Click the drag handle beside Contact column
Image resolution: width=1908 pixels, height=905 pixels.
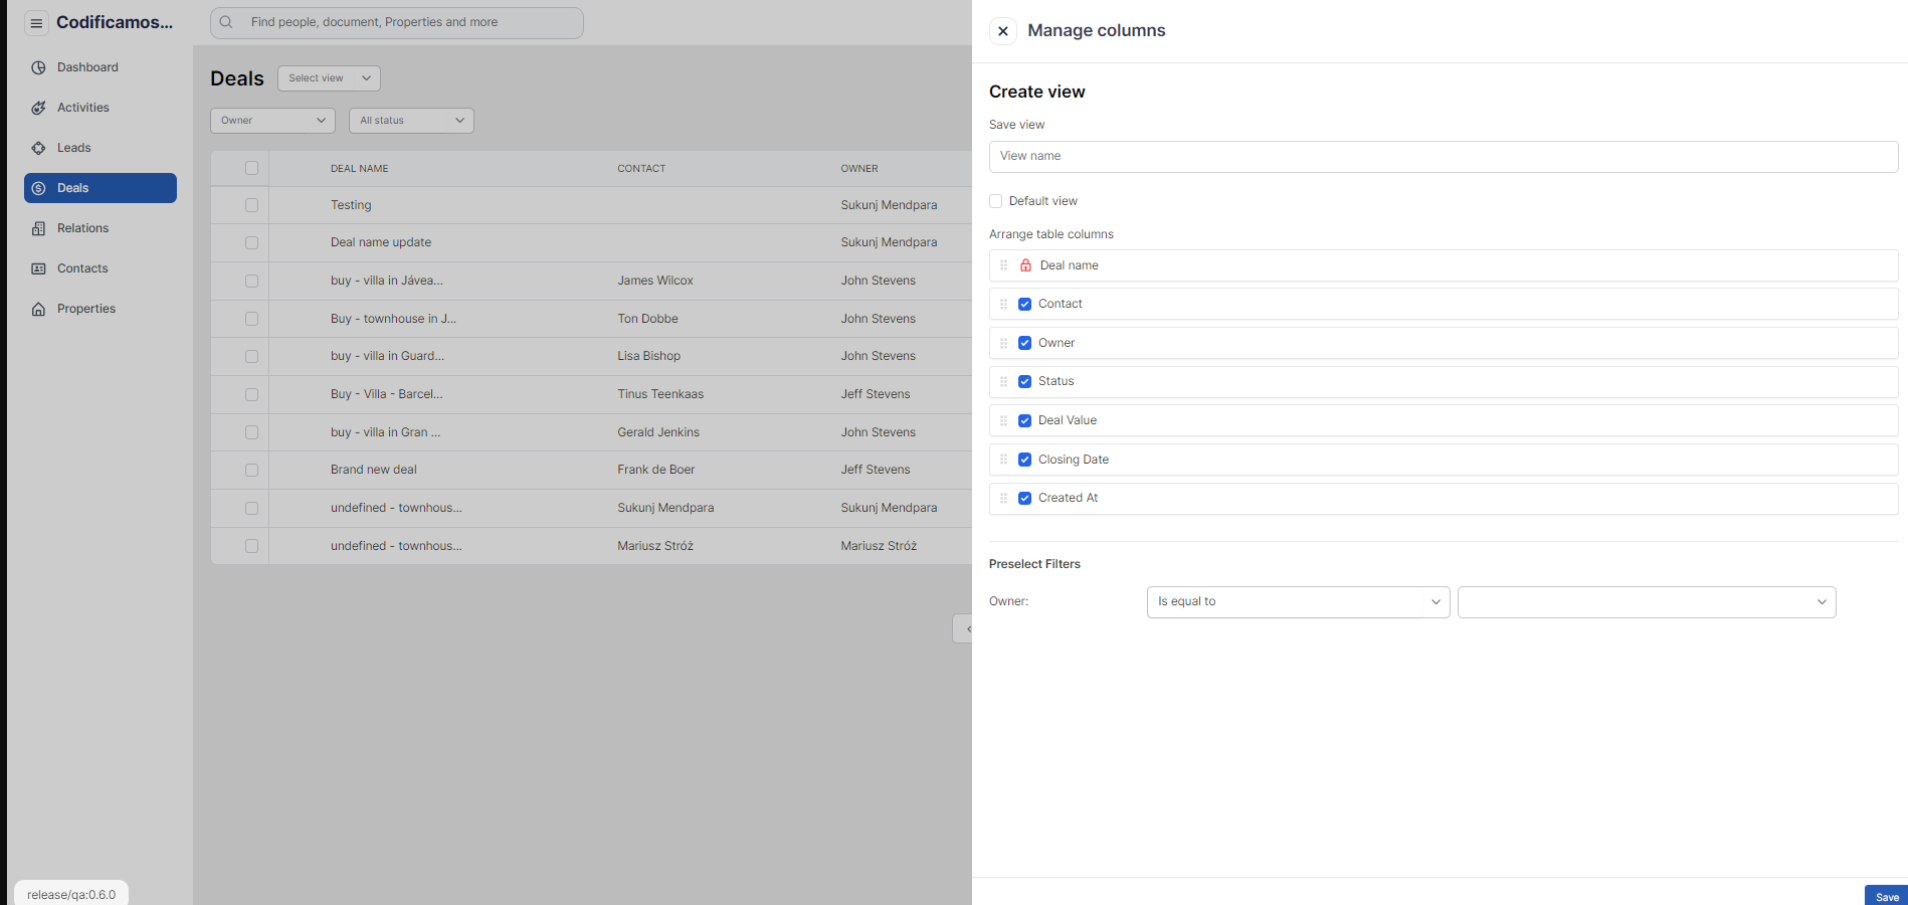click(x=1003, y=304)
